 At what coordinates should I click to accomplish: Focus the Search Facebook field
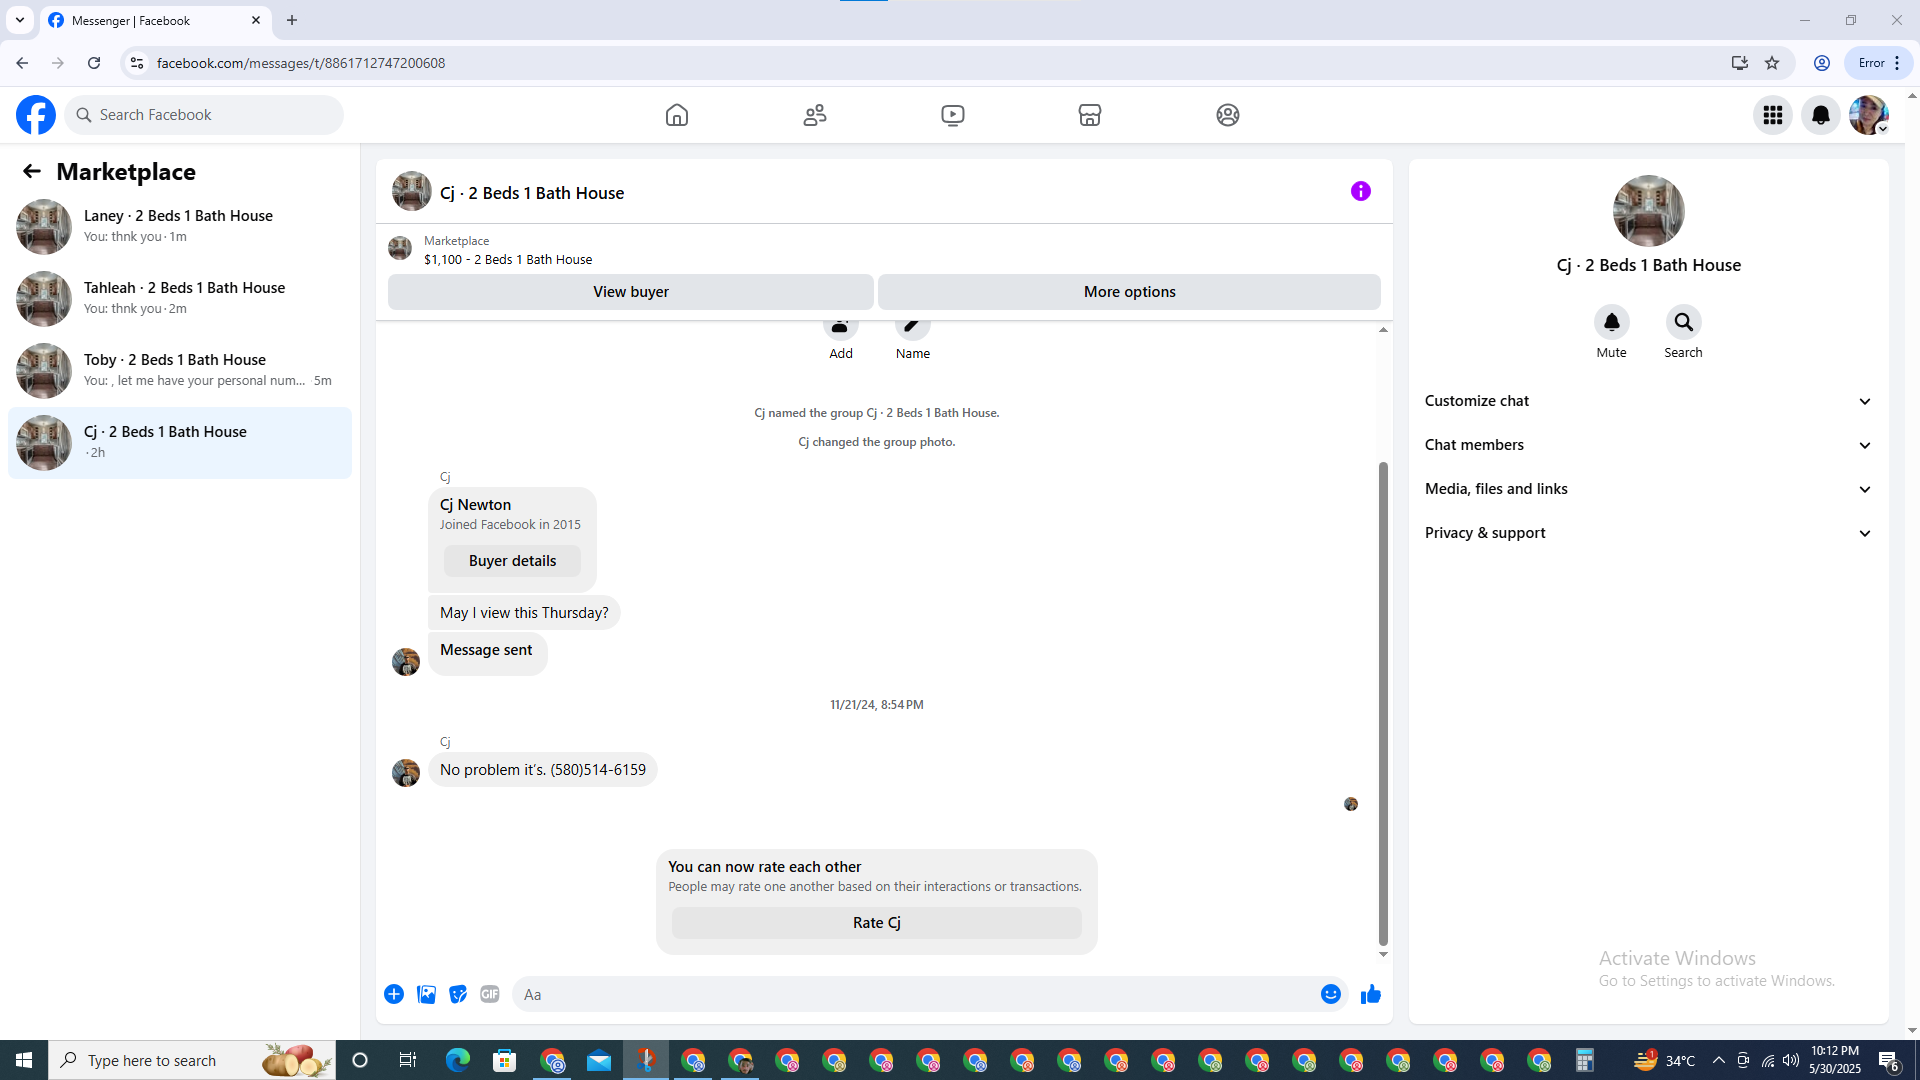click(204, 115)
